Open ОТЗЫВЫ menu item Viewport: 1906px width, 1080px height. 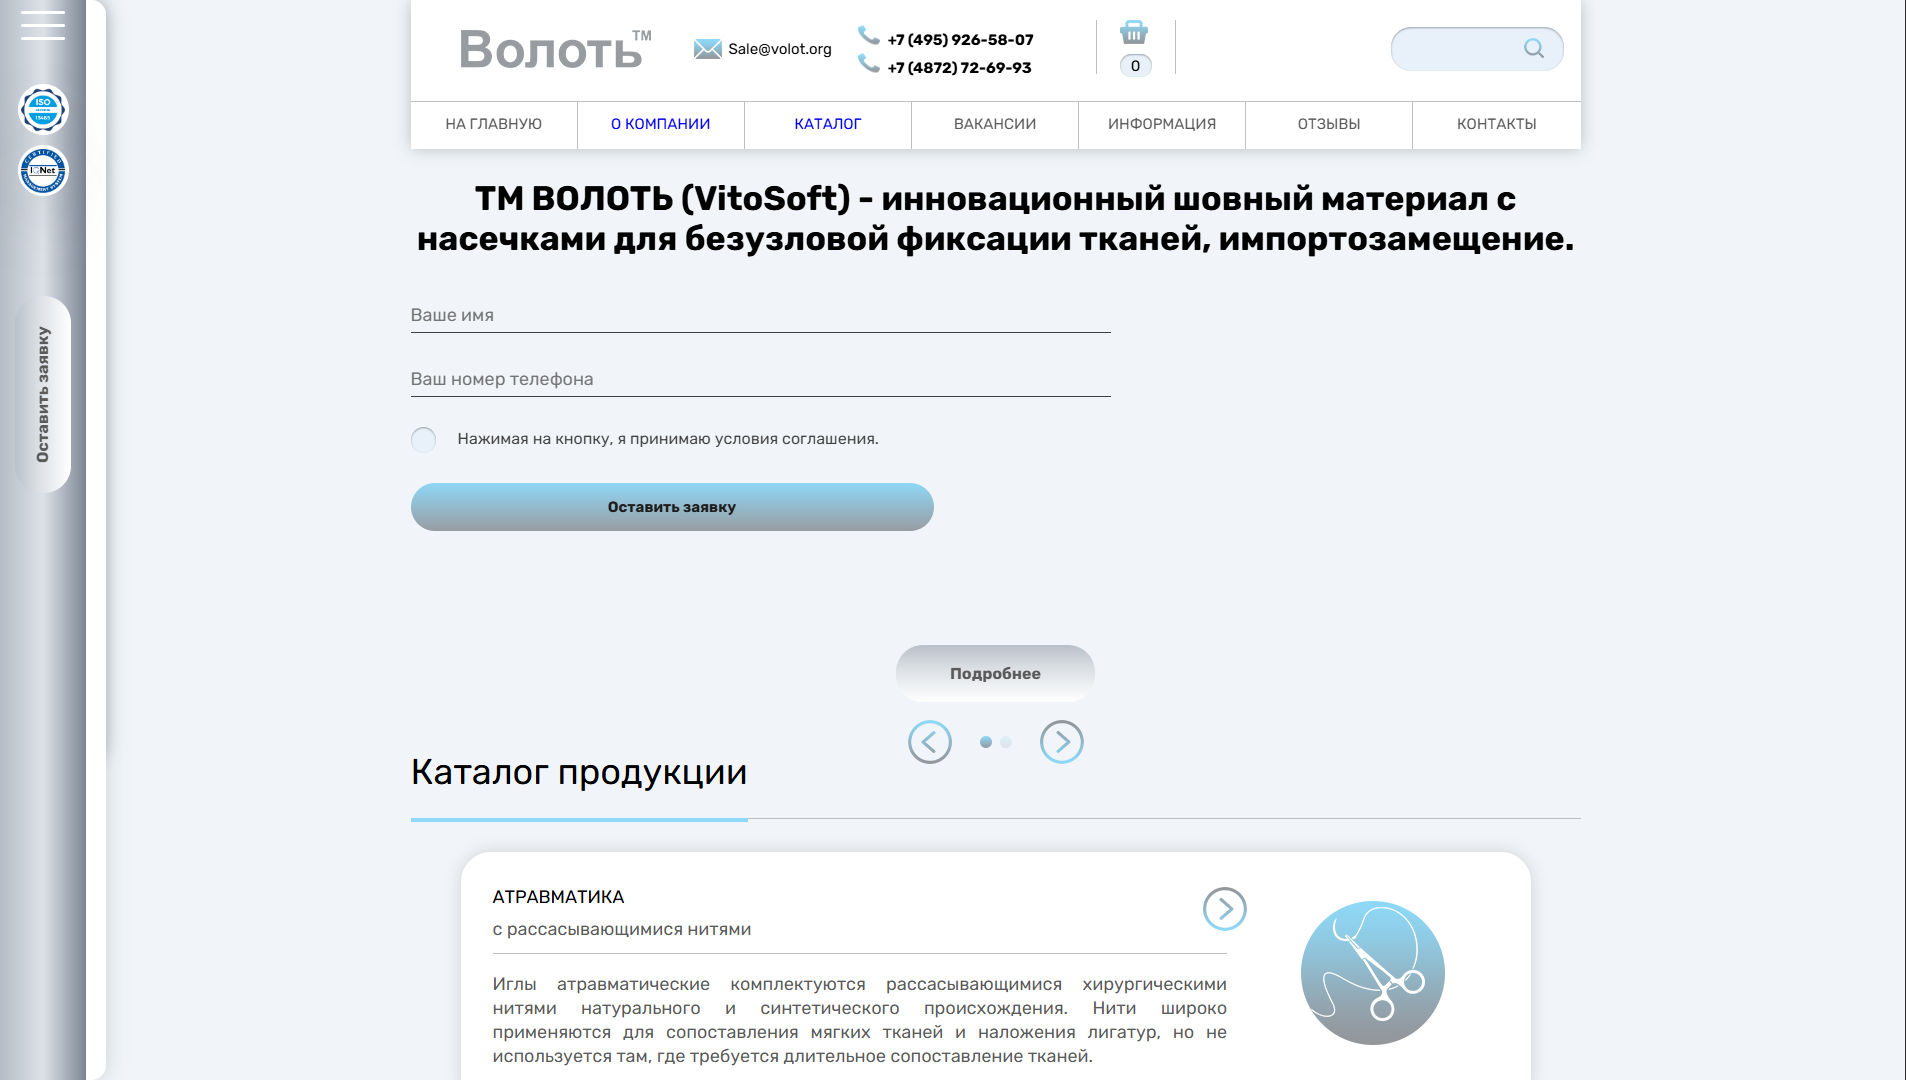pyautogui.click(x=1328, y=124)
